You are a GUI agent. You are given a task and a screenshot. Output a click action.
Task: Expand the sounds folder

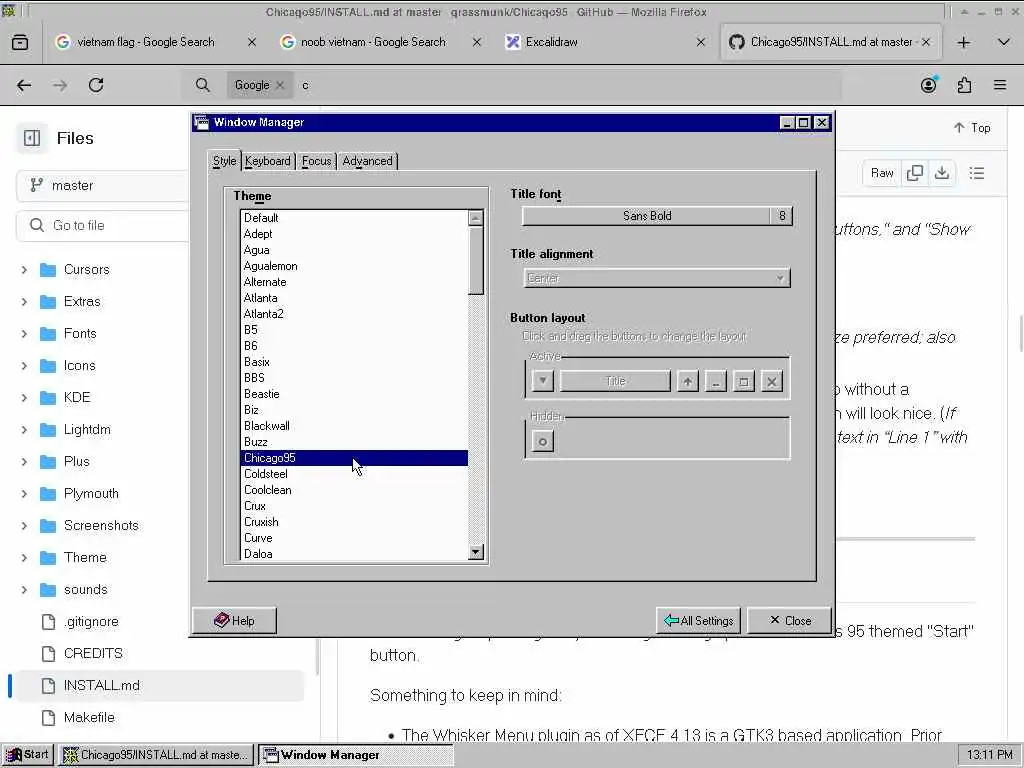(x=24, y=590)
